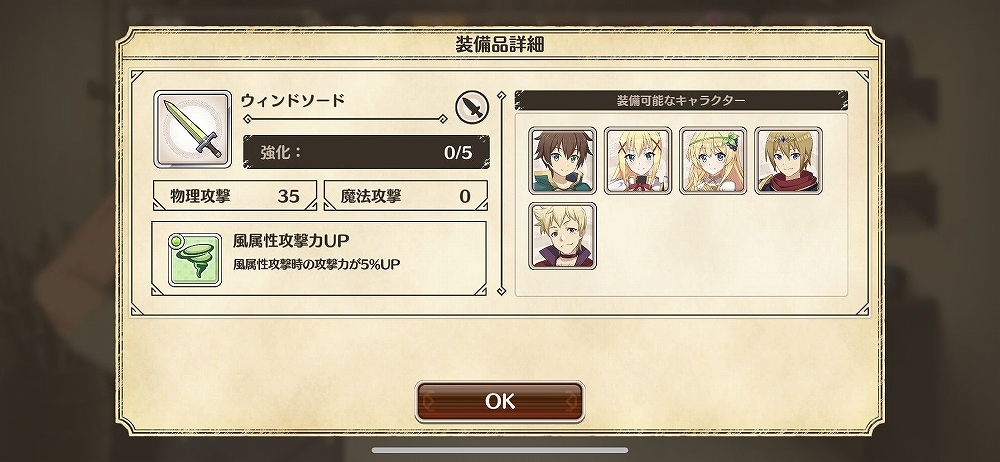Tap the home indicator bar at bottom

coord(500,451)
